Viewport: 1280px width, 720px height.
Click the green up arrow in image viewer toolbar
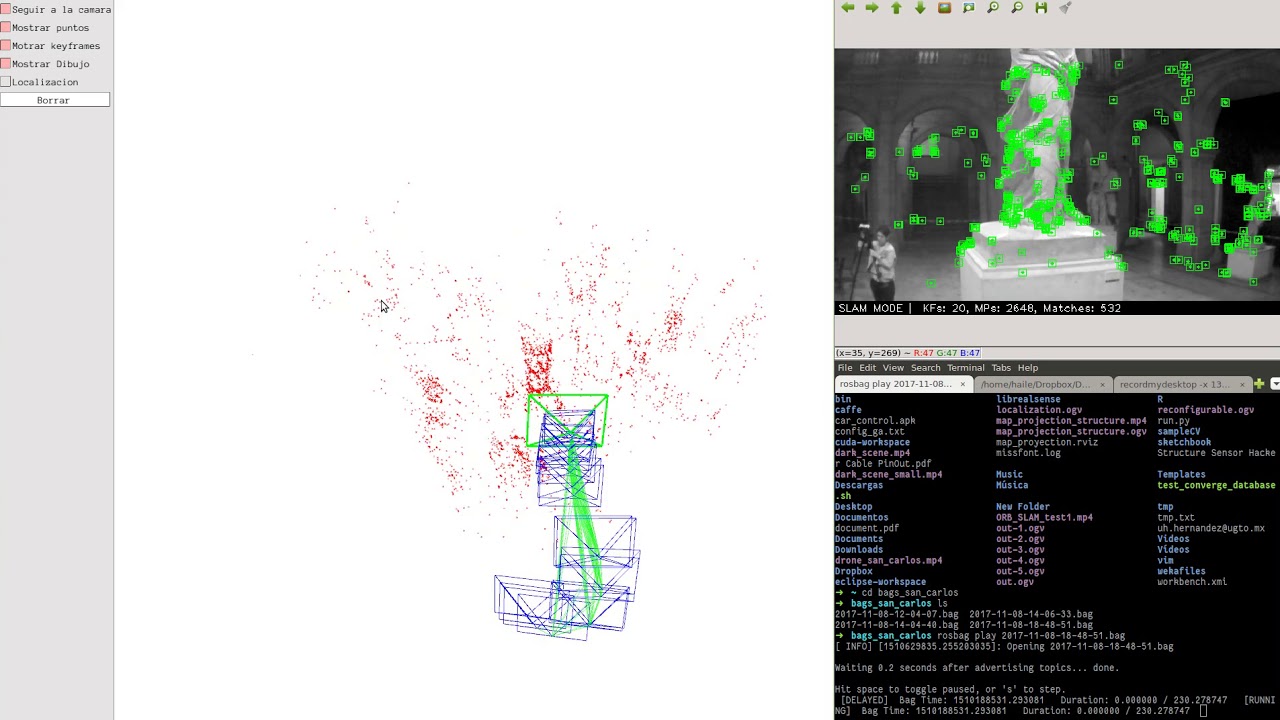(x=896, y=8)
